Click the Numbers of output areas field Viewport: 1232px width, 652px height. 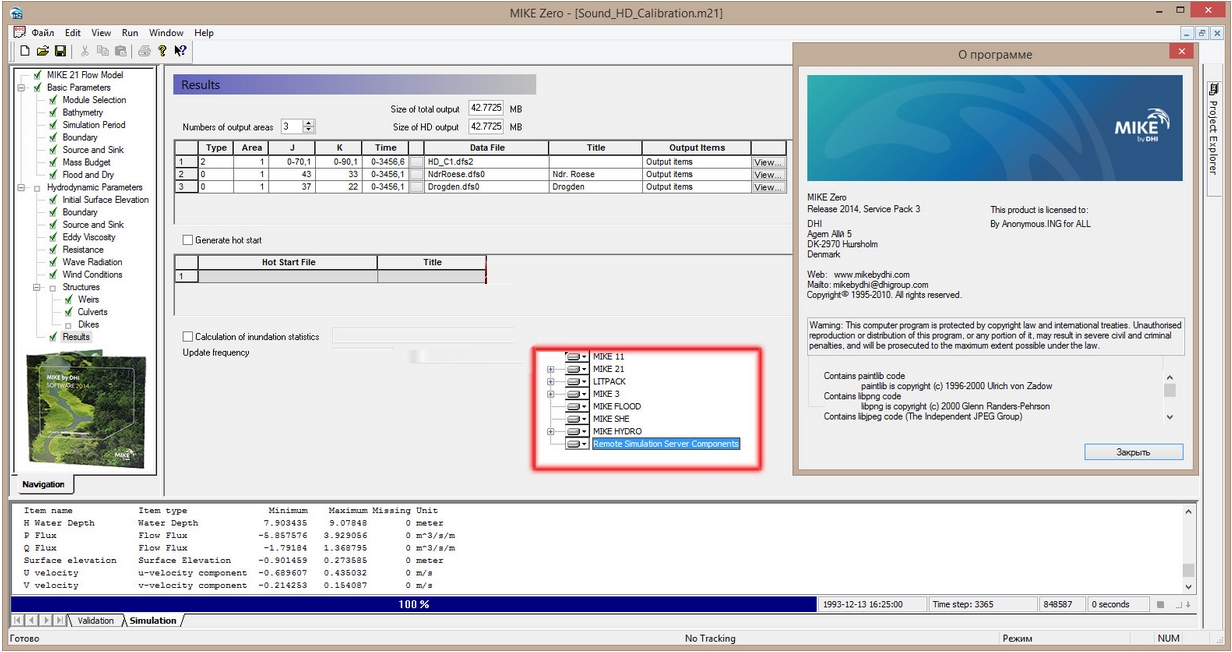point(291,127)
